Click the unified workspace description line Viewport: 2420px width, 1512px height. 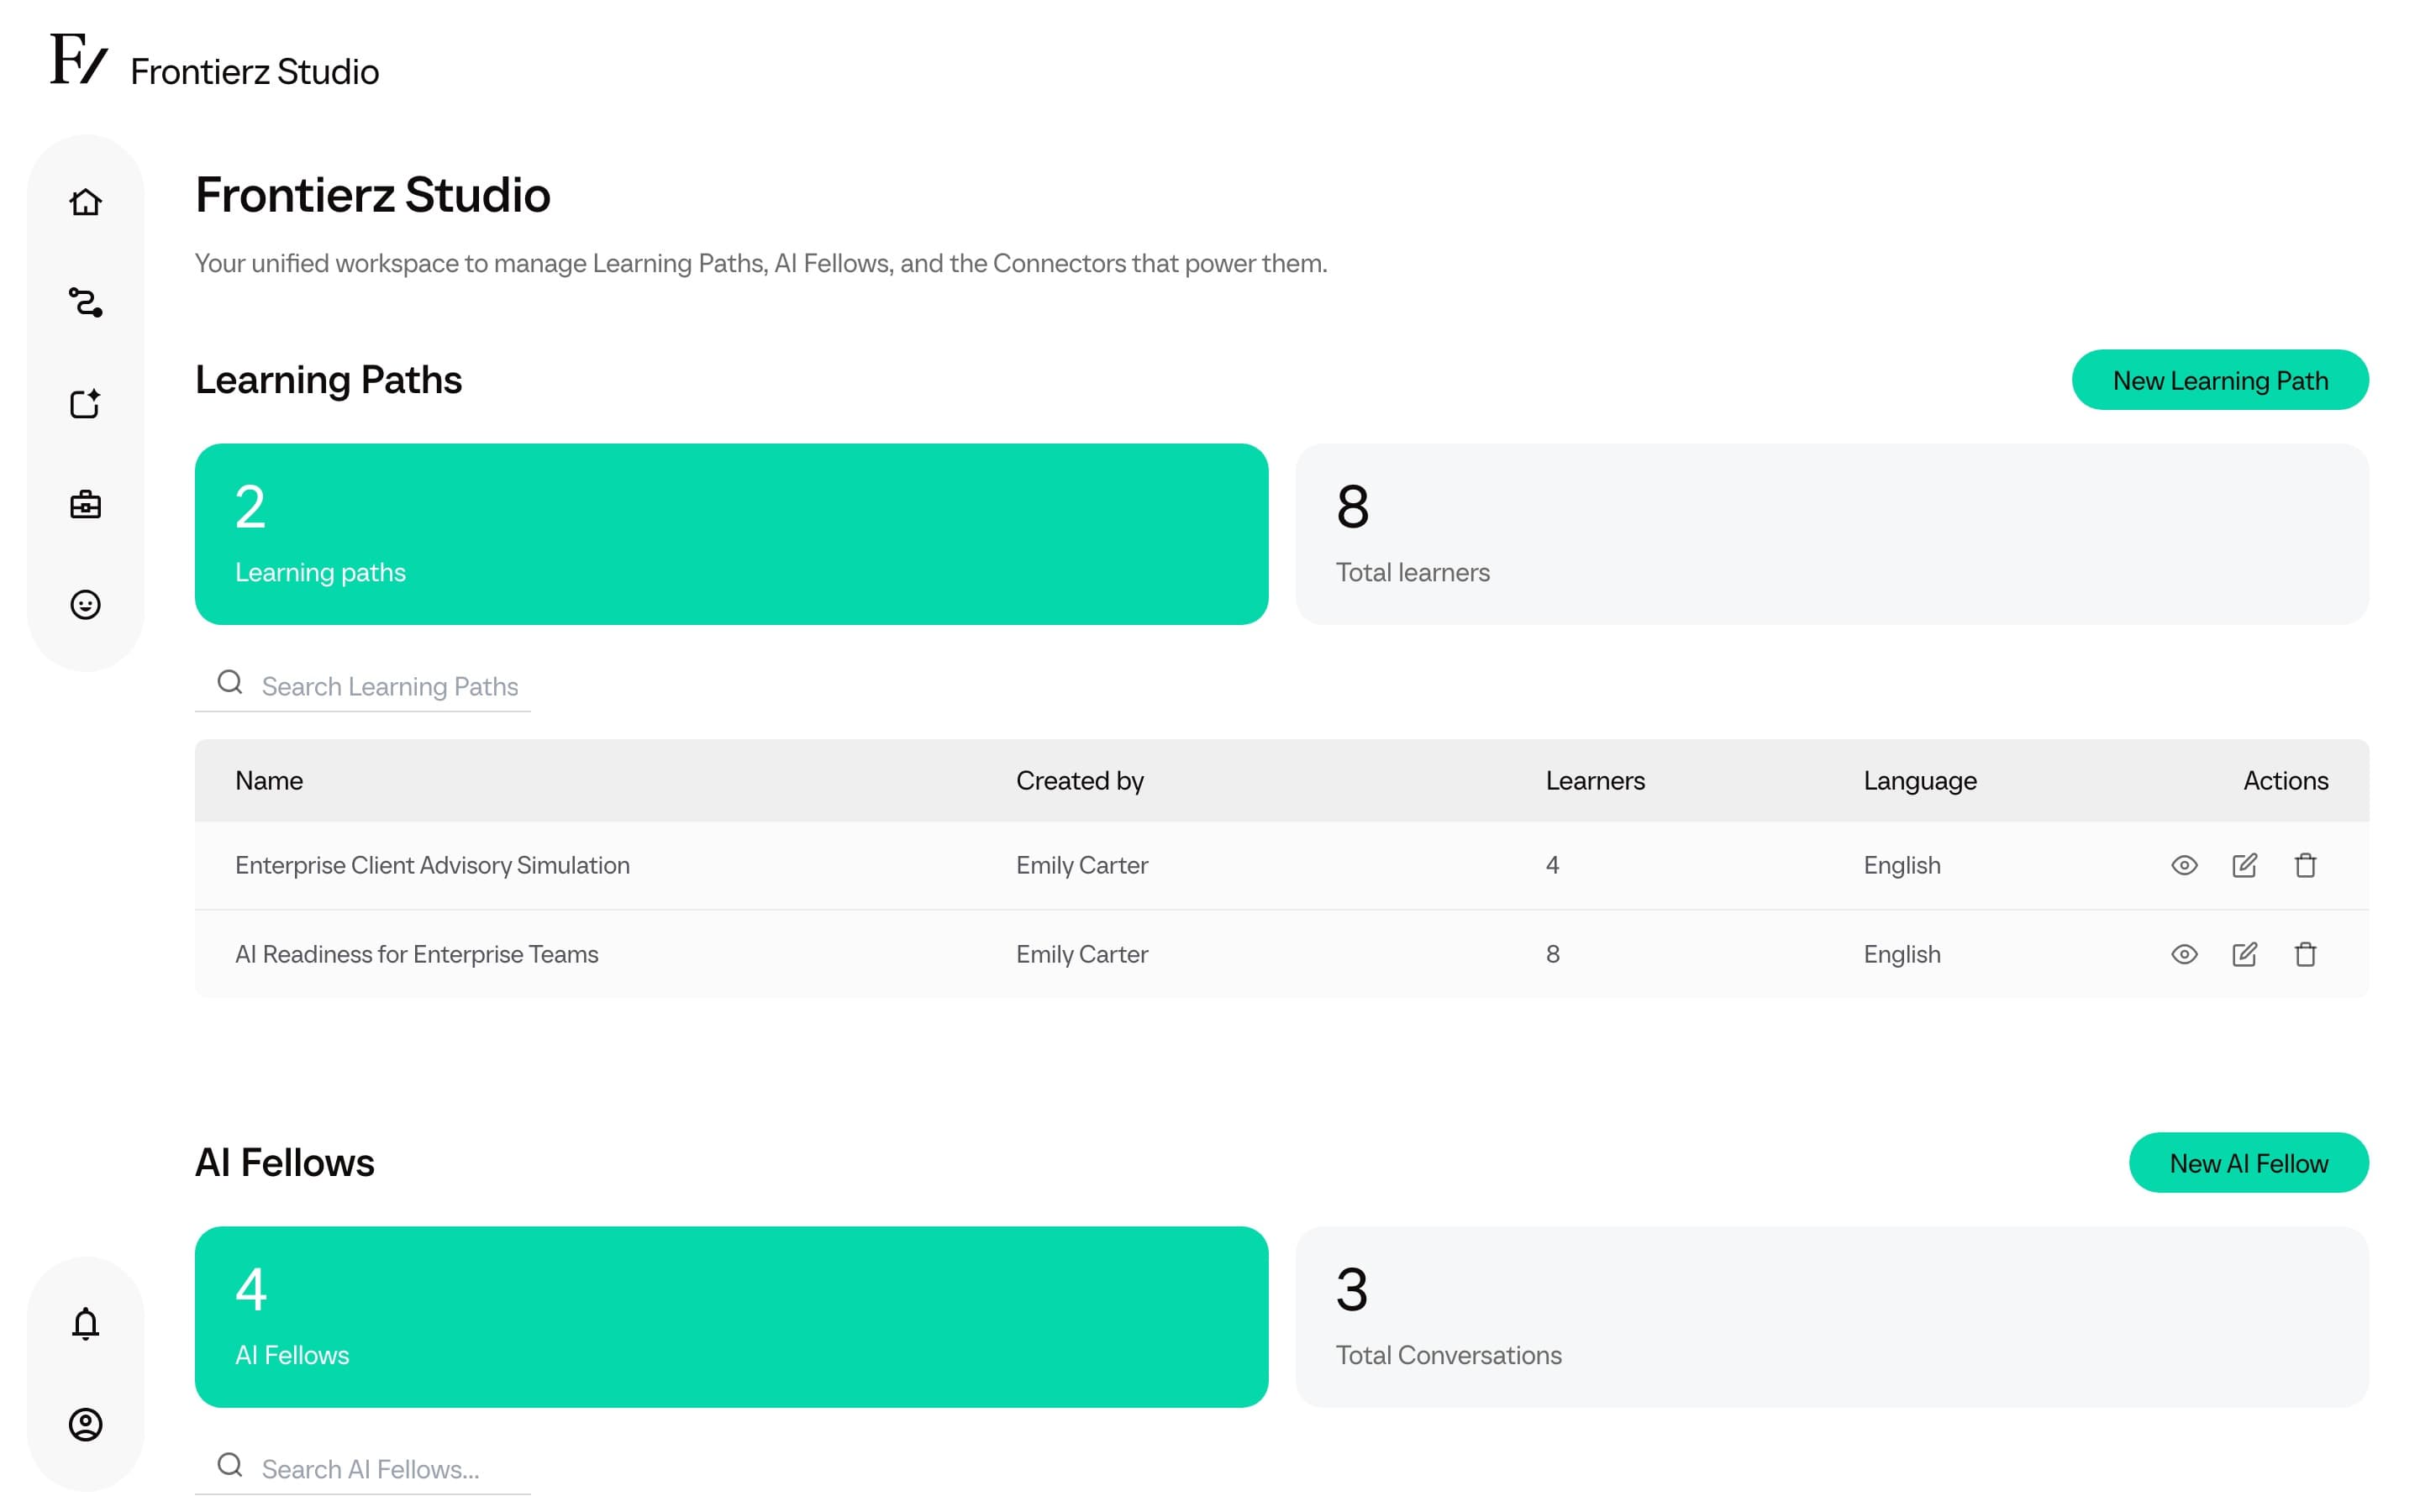760,263
